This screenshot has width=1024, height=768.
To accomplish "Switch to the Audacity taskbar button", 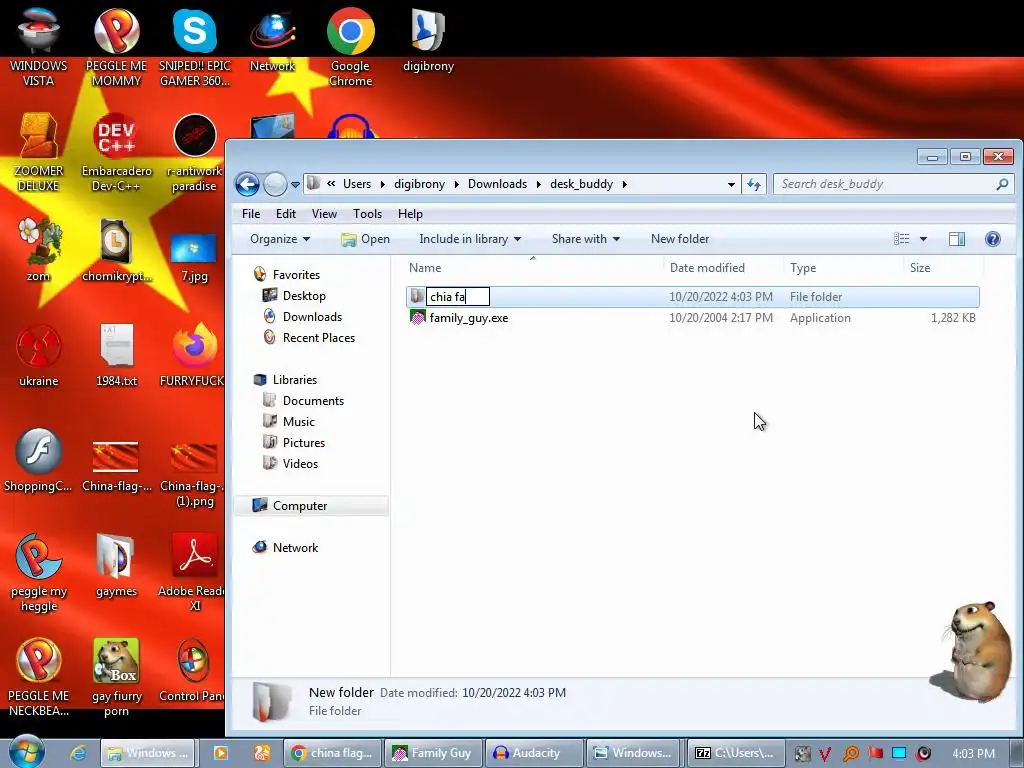I will (x=534, y=753).
